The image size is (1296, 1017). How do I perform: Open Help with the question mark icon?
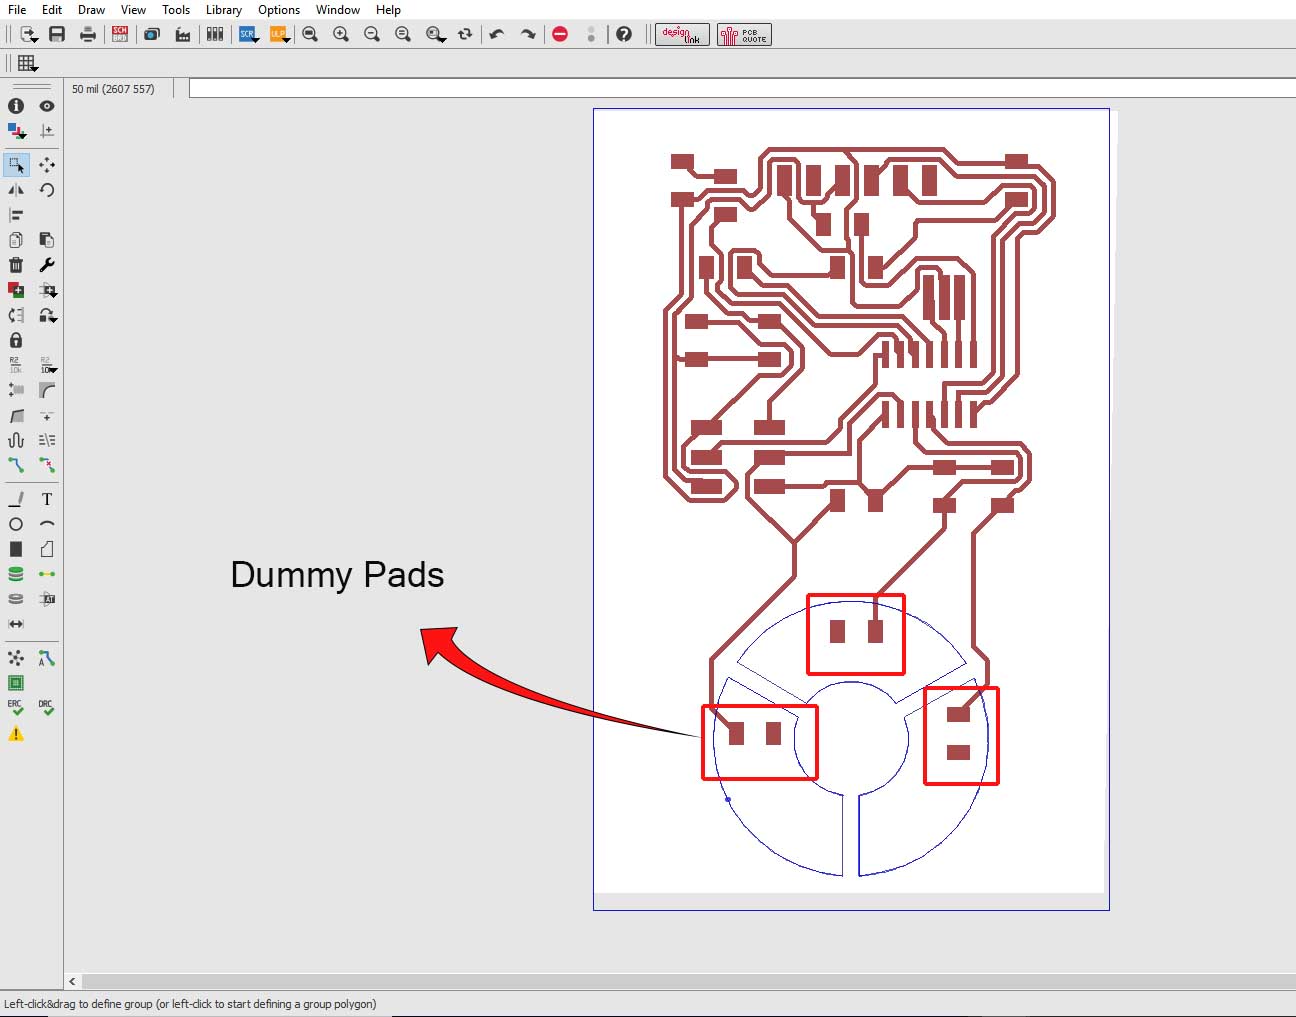pyautogui.click(x=624, y=34)
